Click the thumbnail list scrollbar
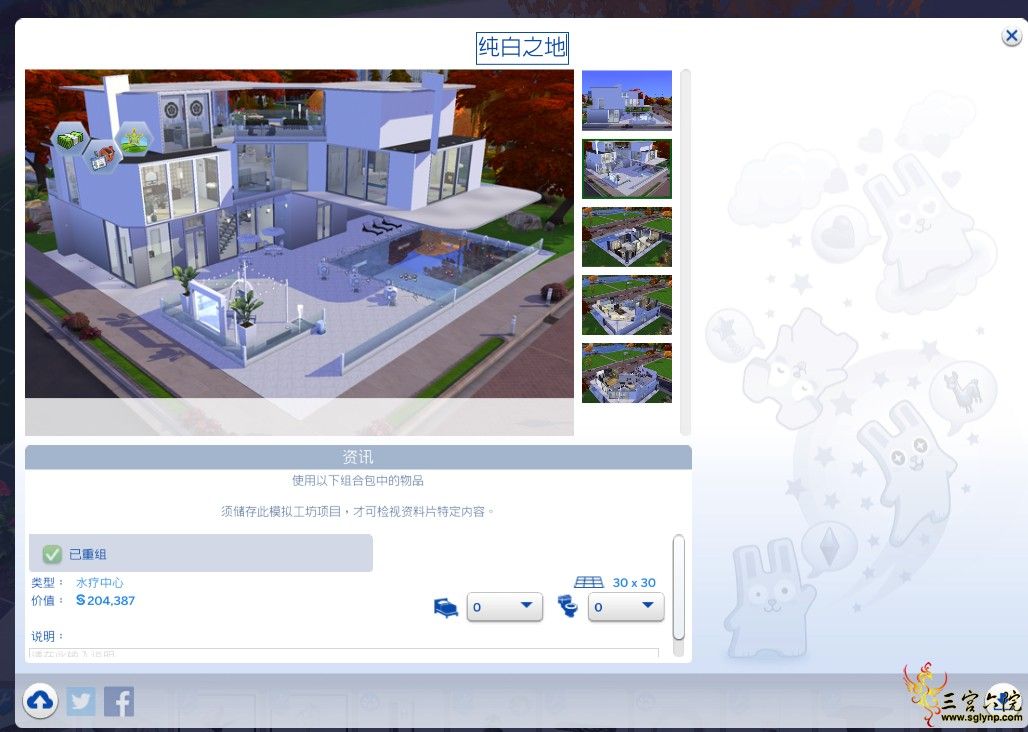1028x732 pixels. point(685,252)
